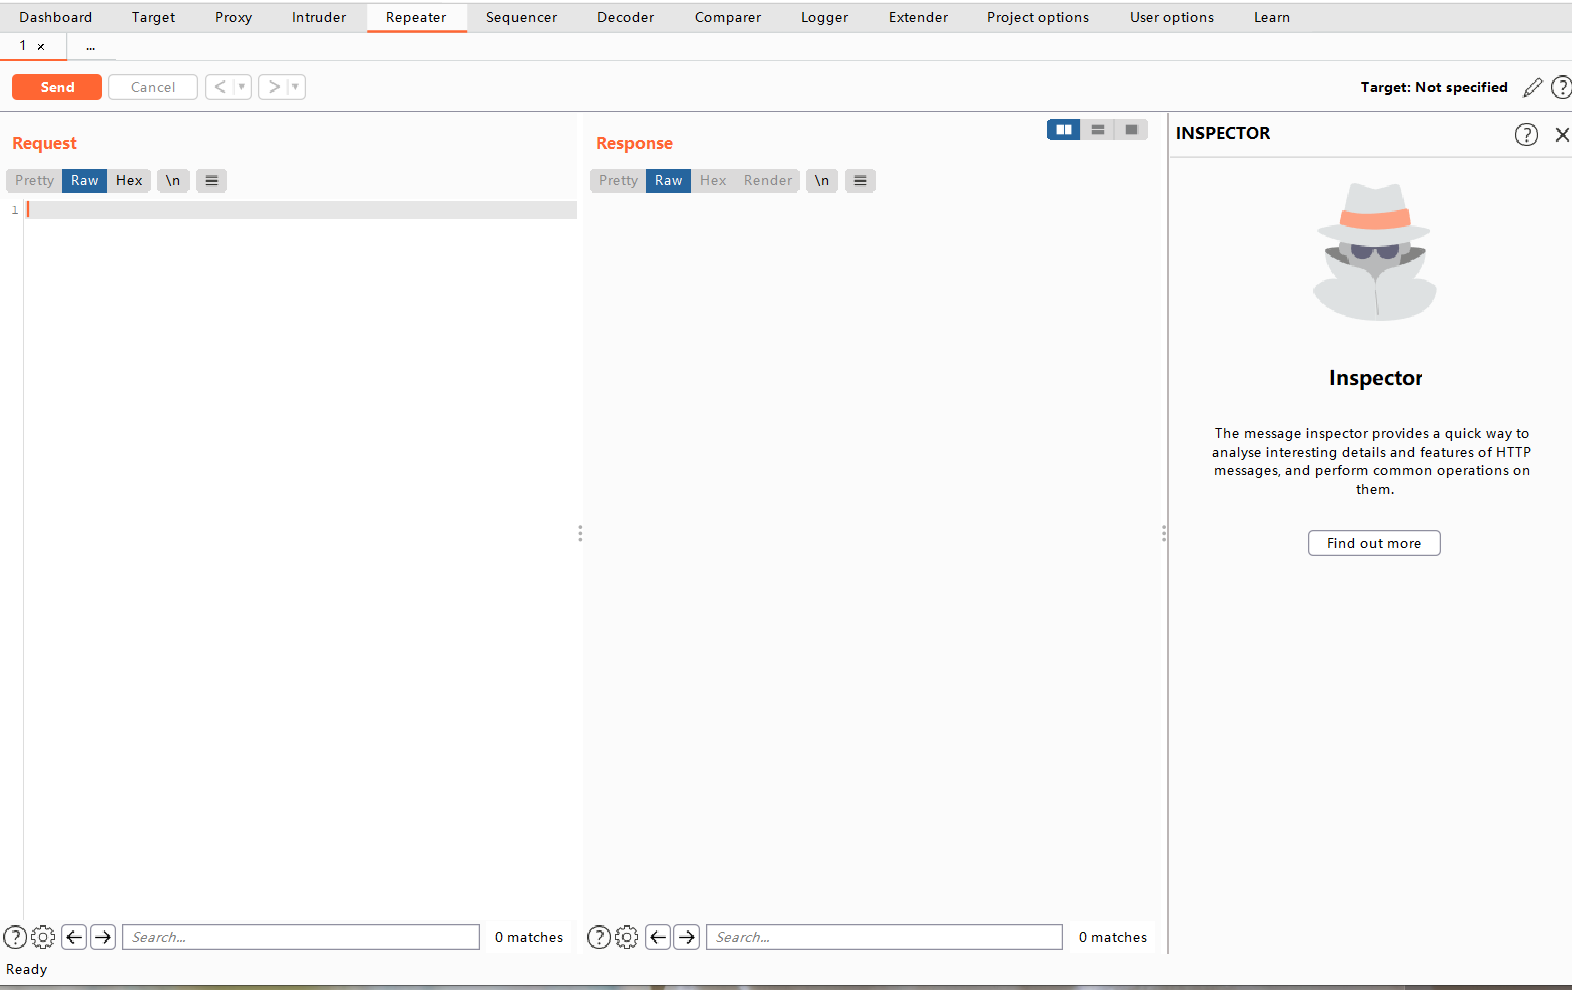Open the Proxy tab
Image resolution: width=1572 pixels, height=990 pixels.
click(x=233, y=17)
